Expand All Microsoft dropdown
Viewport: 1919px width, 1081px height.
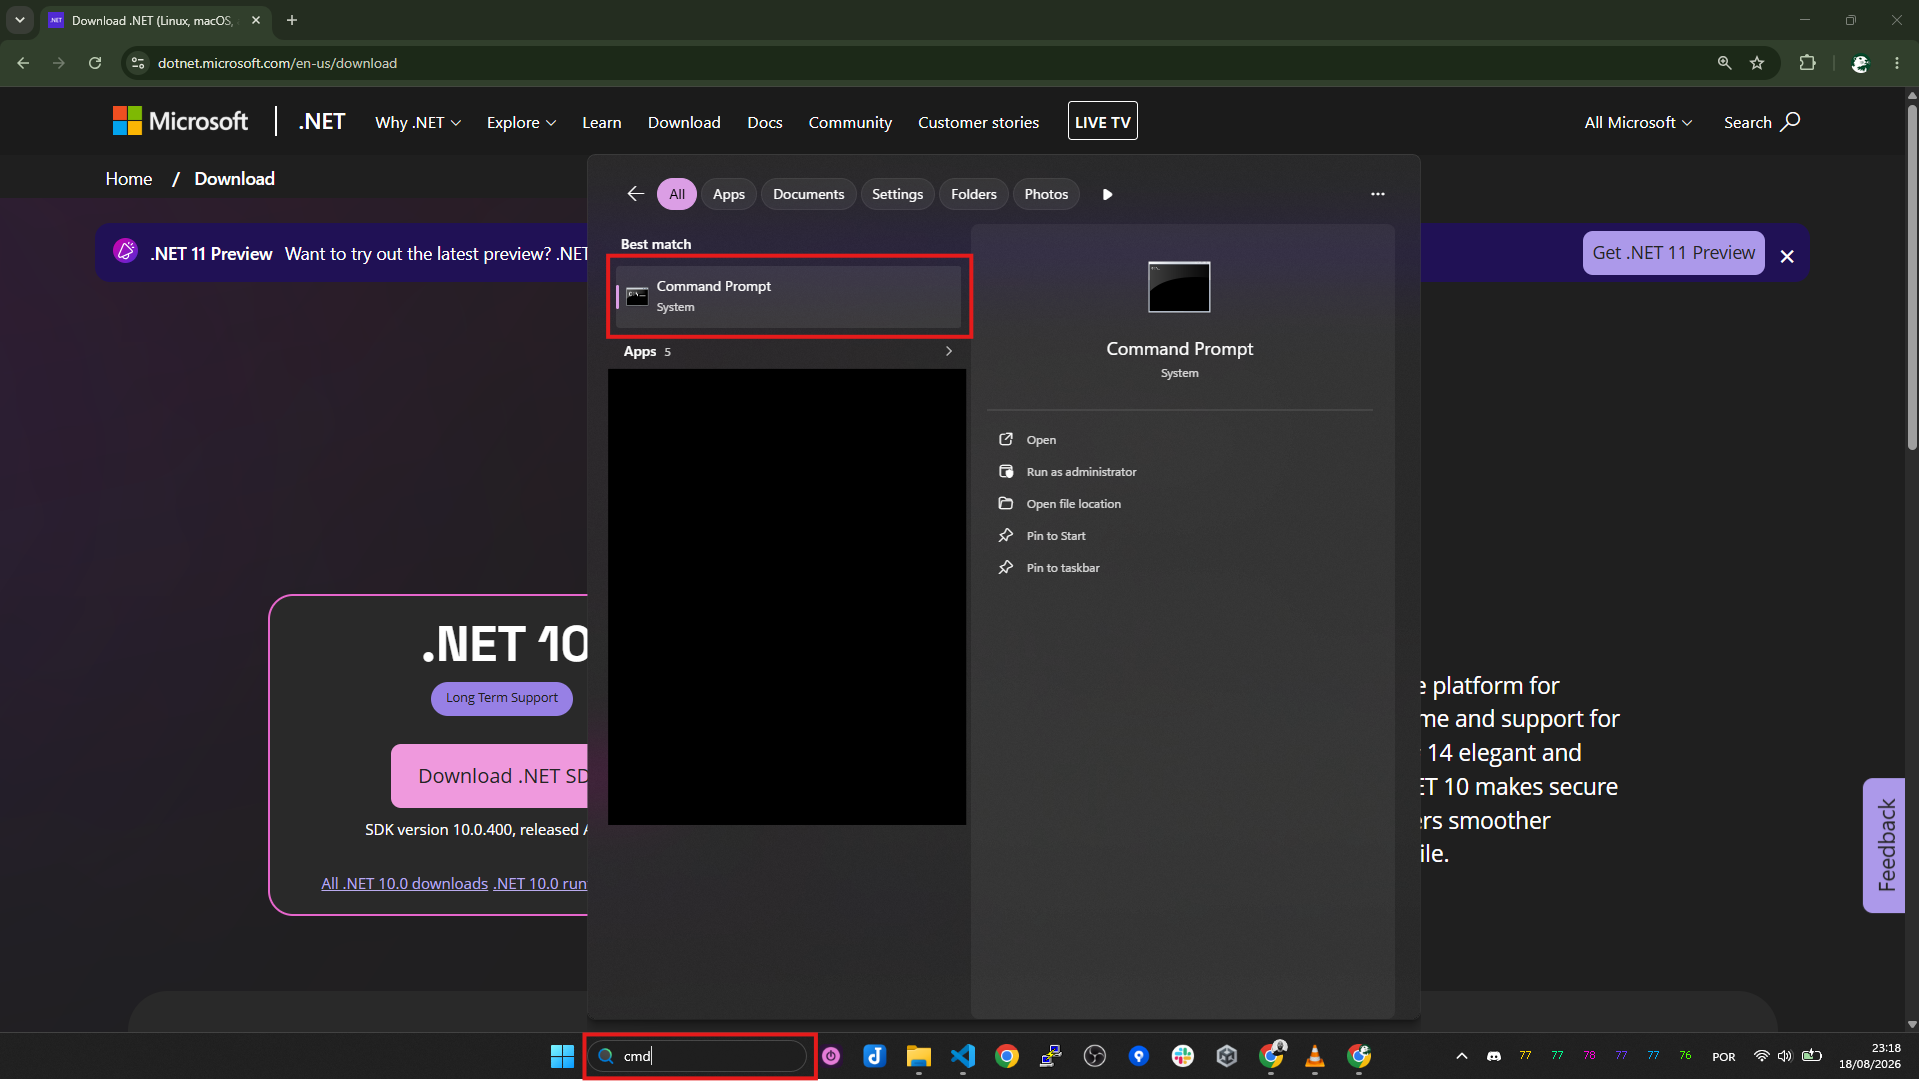pos(1638,122)
